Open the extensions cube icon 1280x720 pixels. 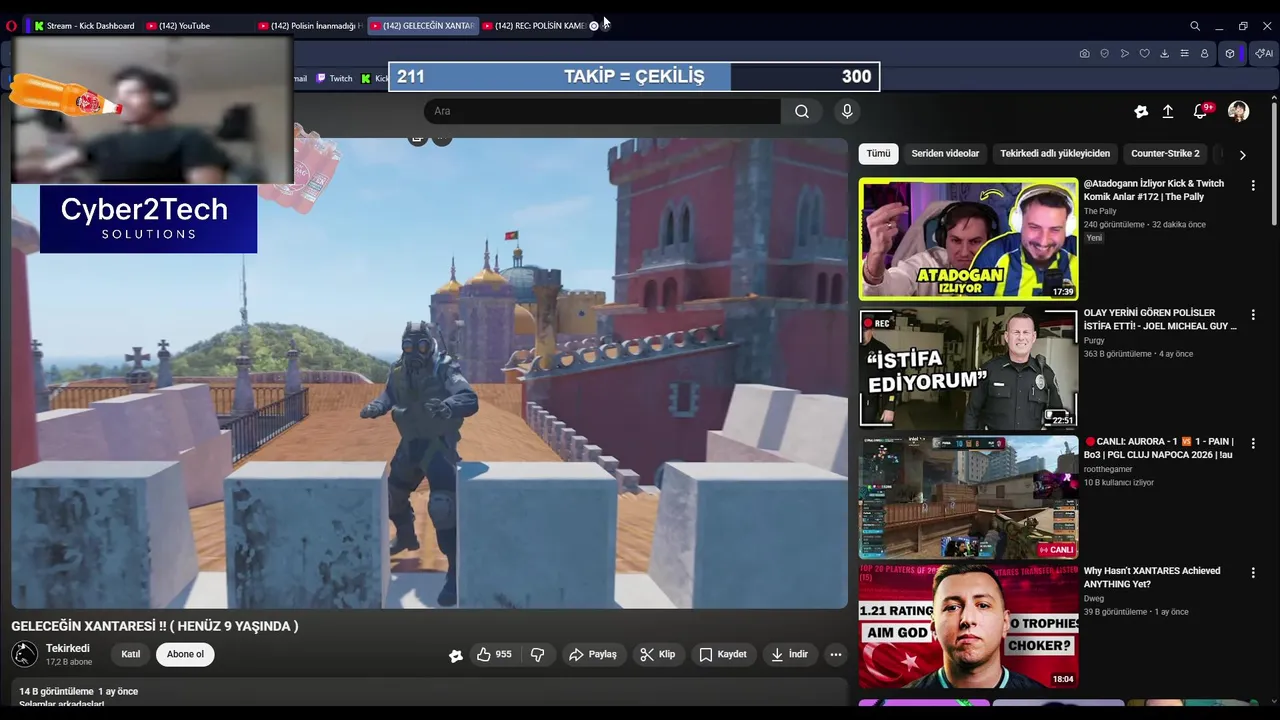click(1230, 54)
